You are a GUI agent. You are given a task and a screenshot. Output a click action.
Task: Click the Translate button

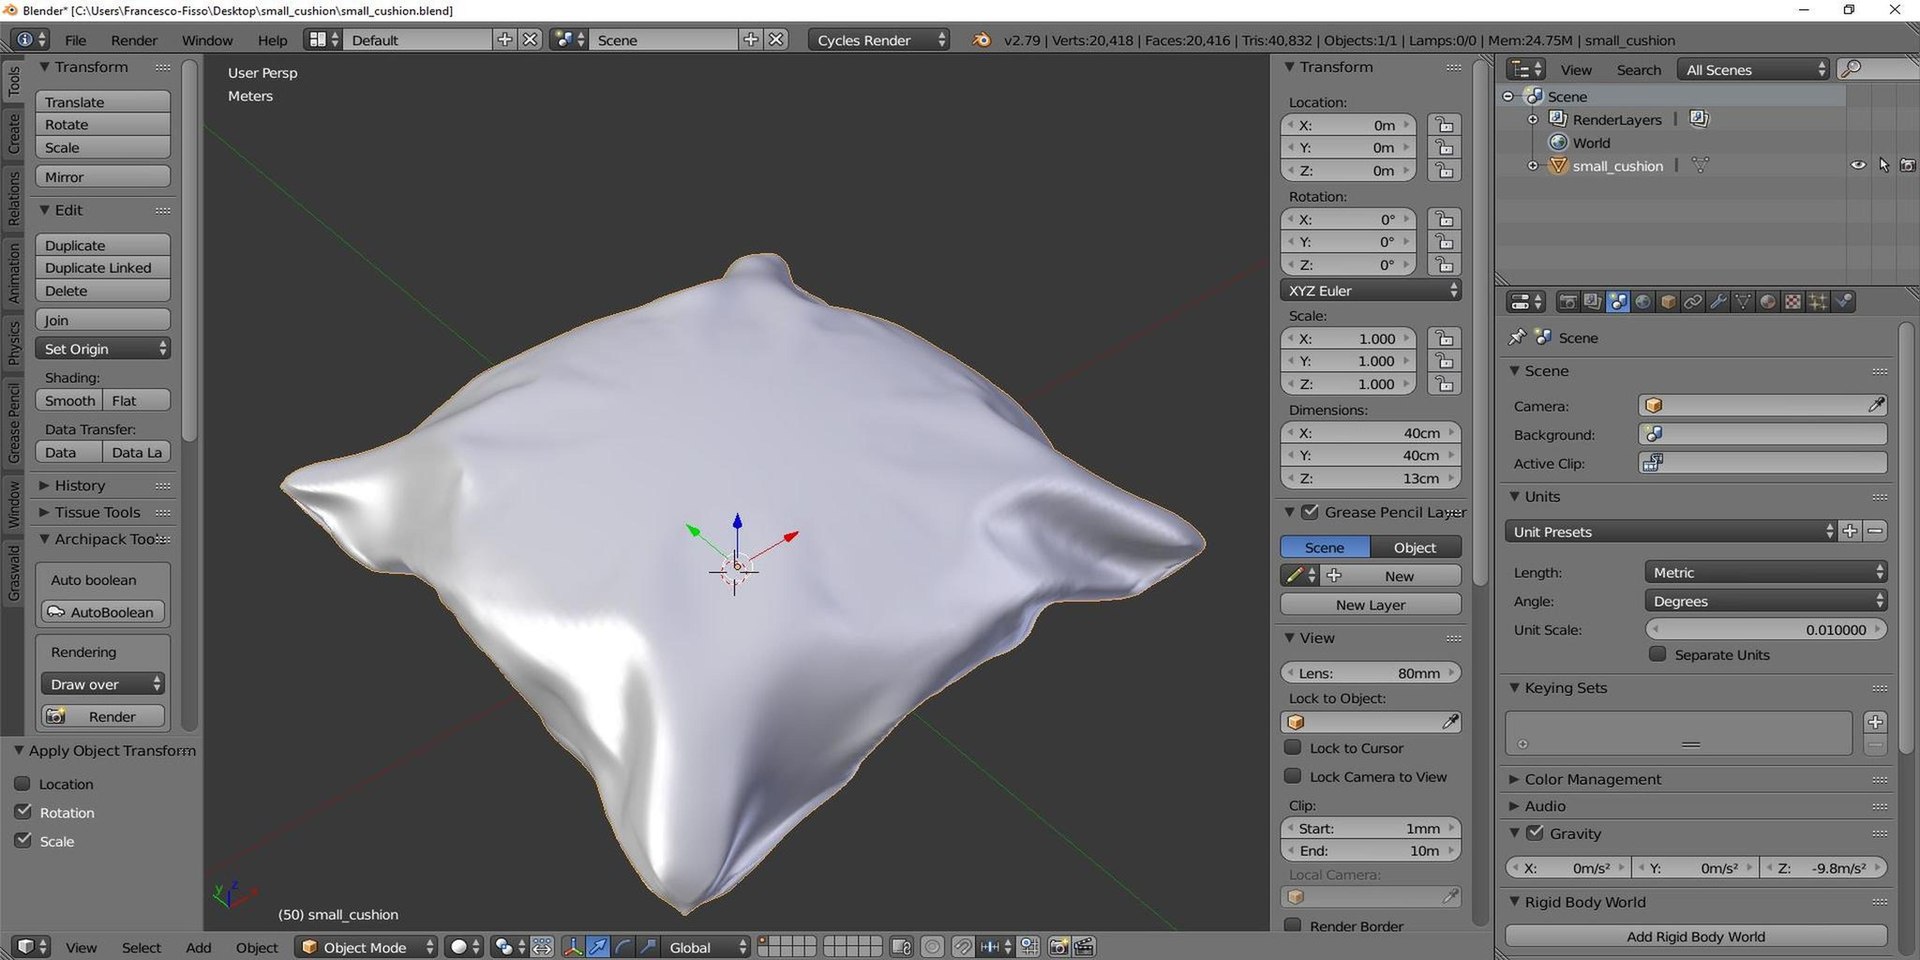point(103,102)
